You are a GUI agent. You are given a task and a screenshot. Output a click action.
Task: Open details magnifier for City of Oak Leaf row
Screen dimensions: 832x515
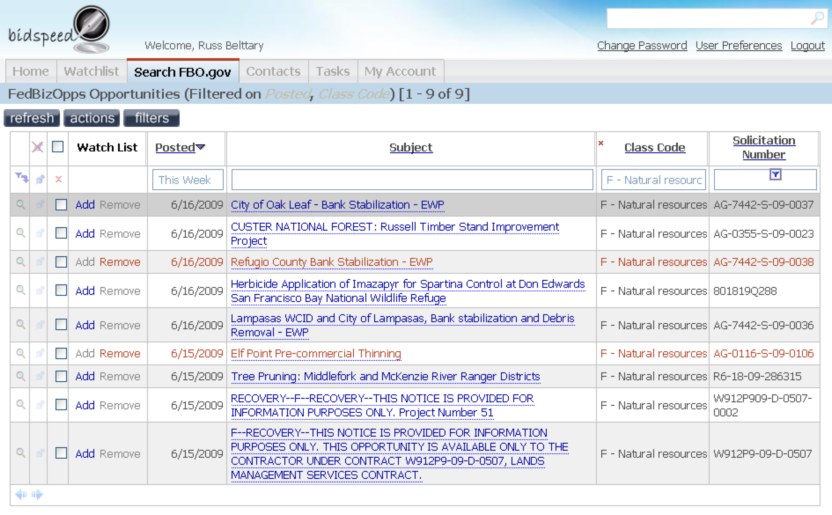(x=20, y=204)
